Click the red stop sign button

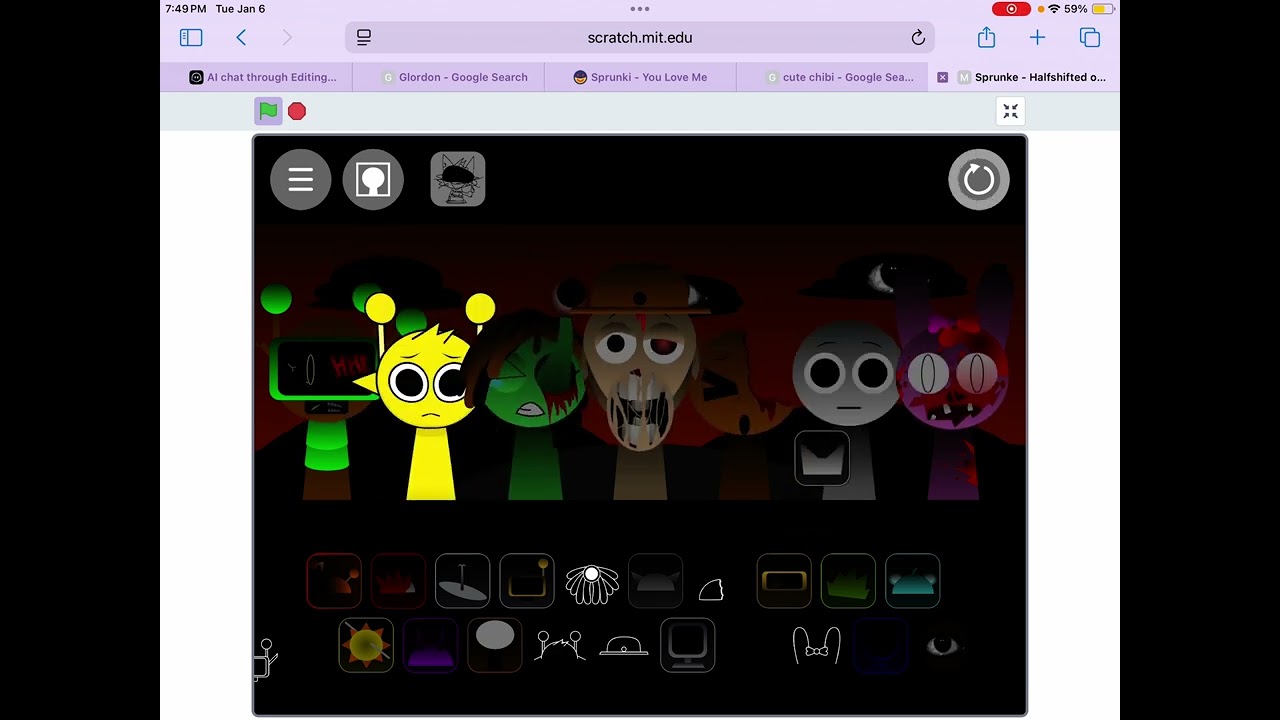(x=297, y=111)
